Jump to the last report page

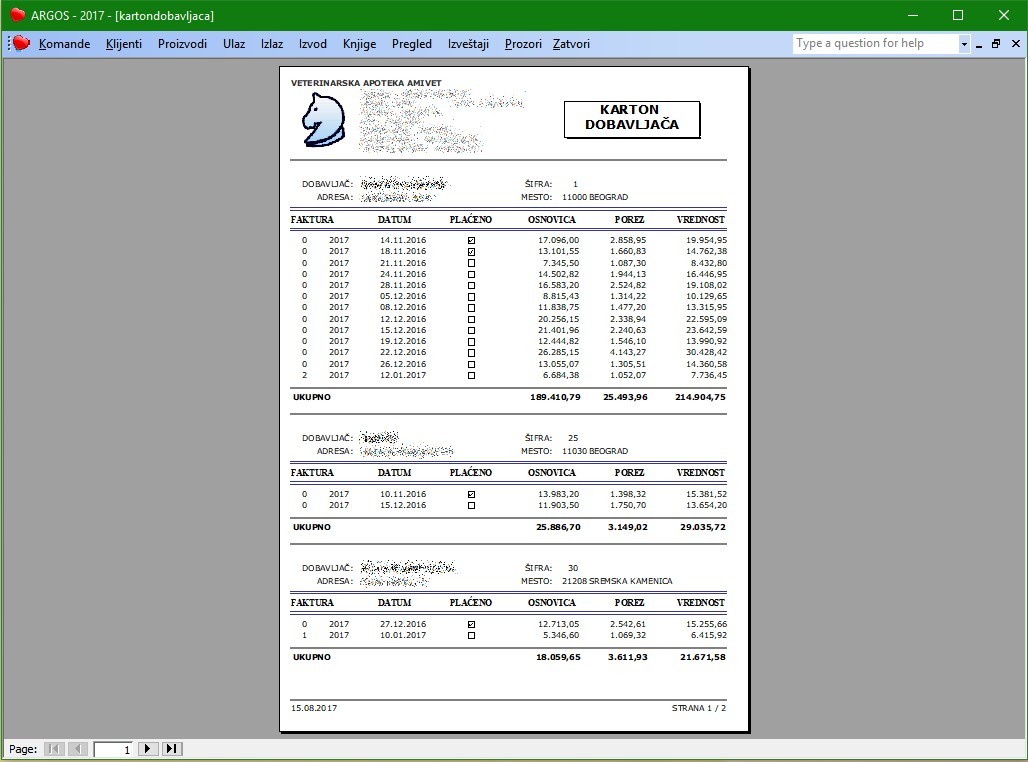point(172,748)
